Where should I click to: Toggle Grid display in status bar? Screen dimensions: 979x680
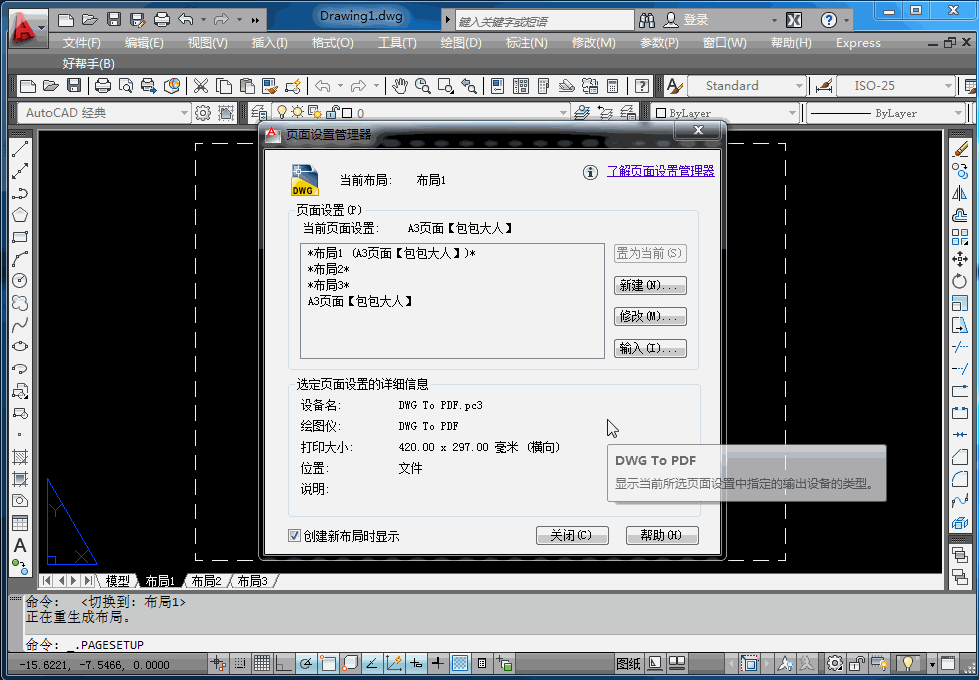point(262,663)
